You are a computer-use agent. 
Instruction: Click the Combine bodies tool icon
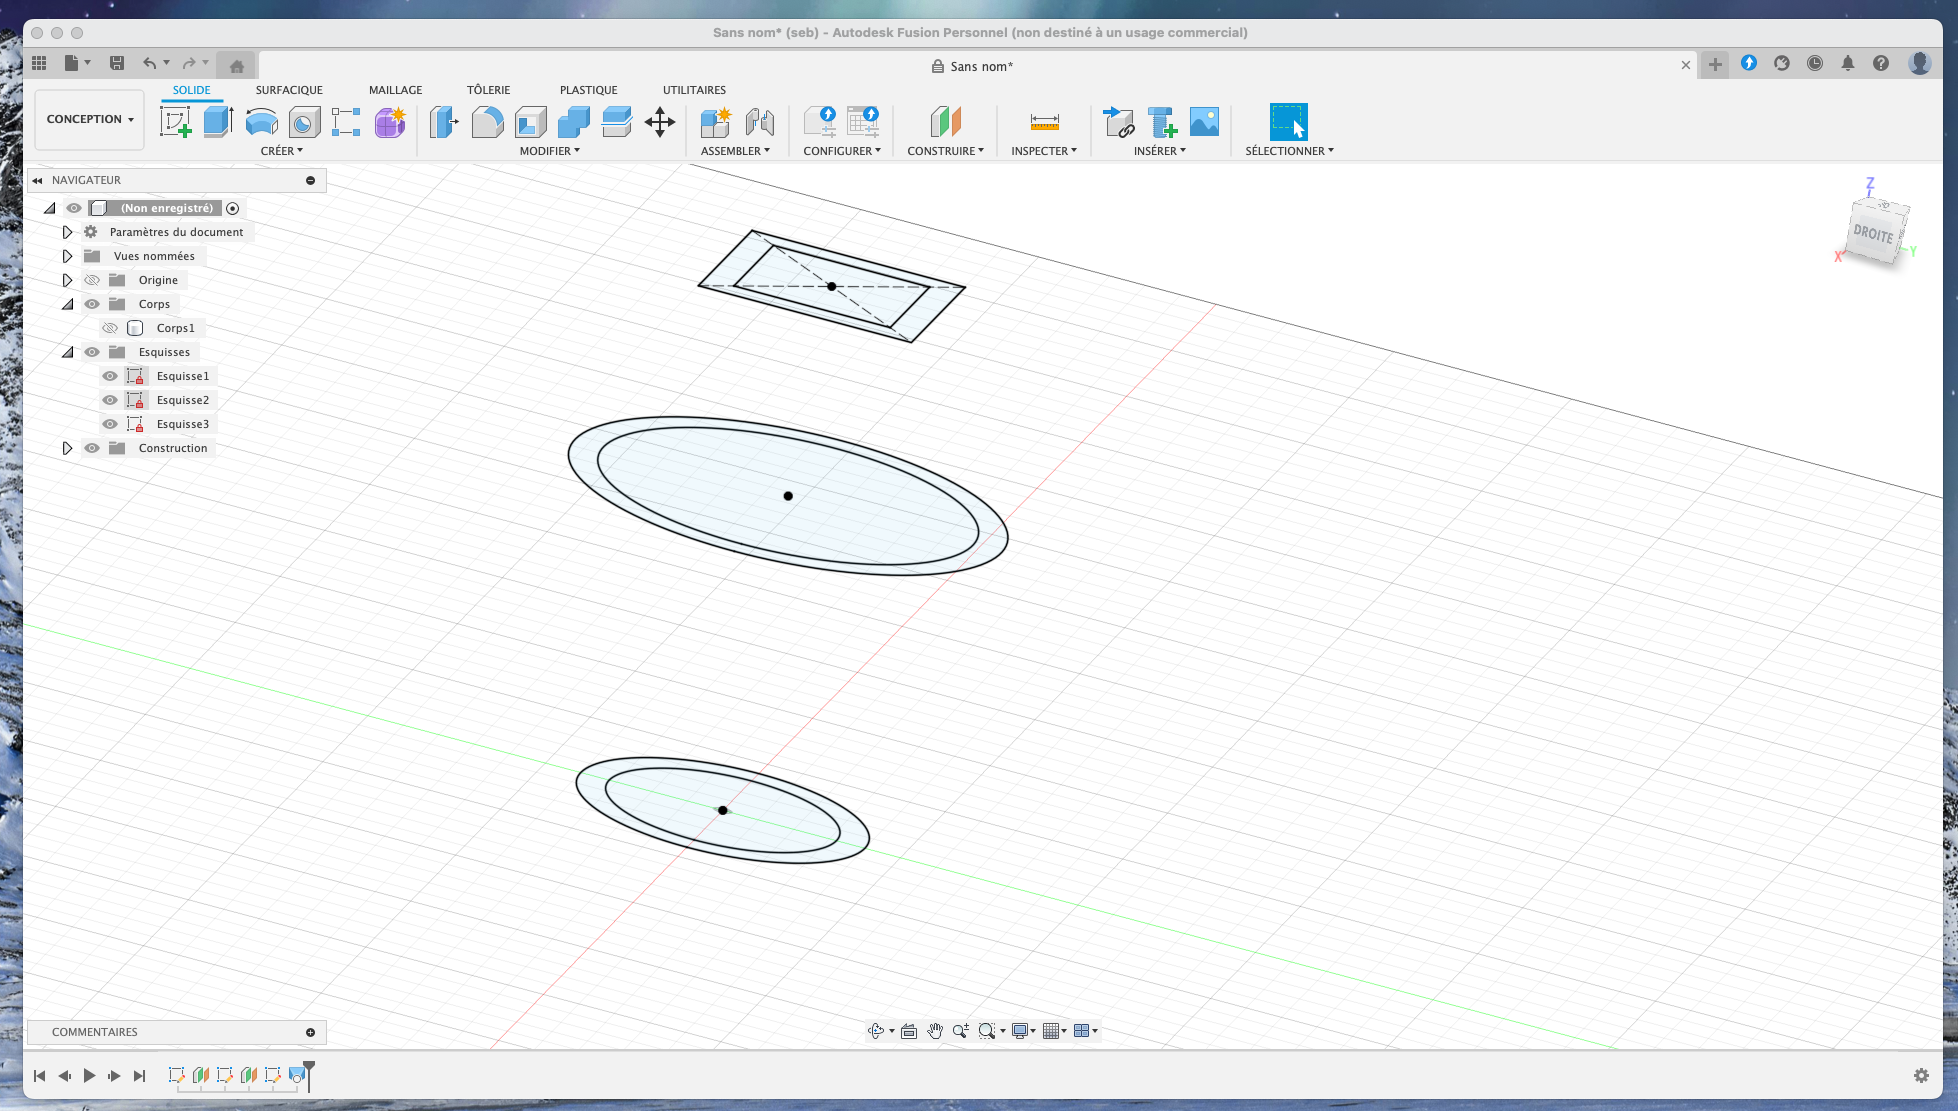tap(574, 122)
